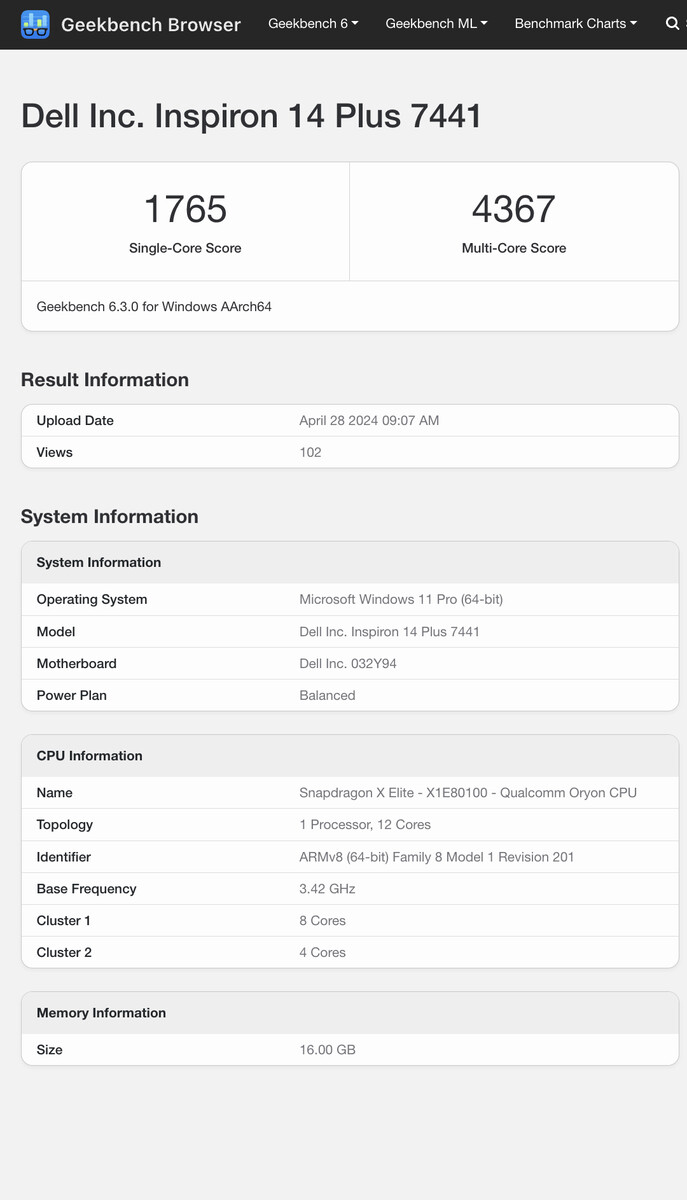687x1200 pixels.
Task: Click the Memory Size value 16.00 GB
Action: pos(327,1049)
